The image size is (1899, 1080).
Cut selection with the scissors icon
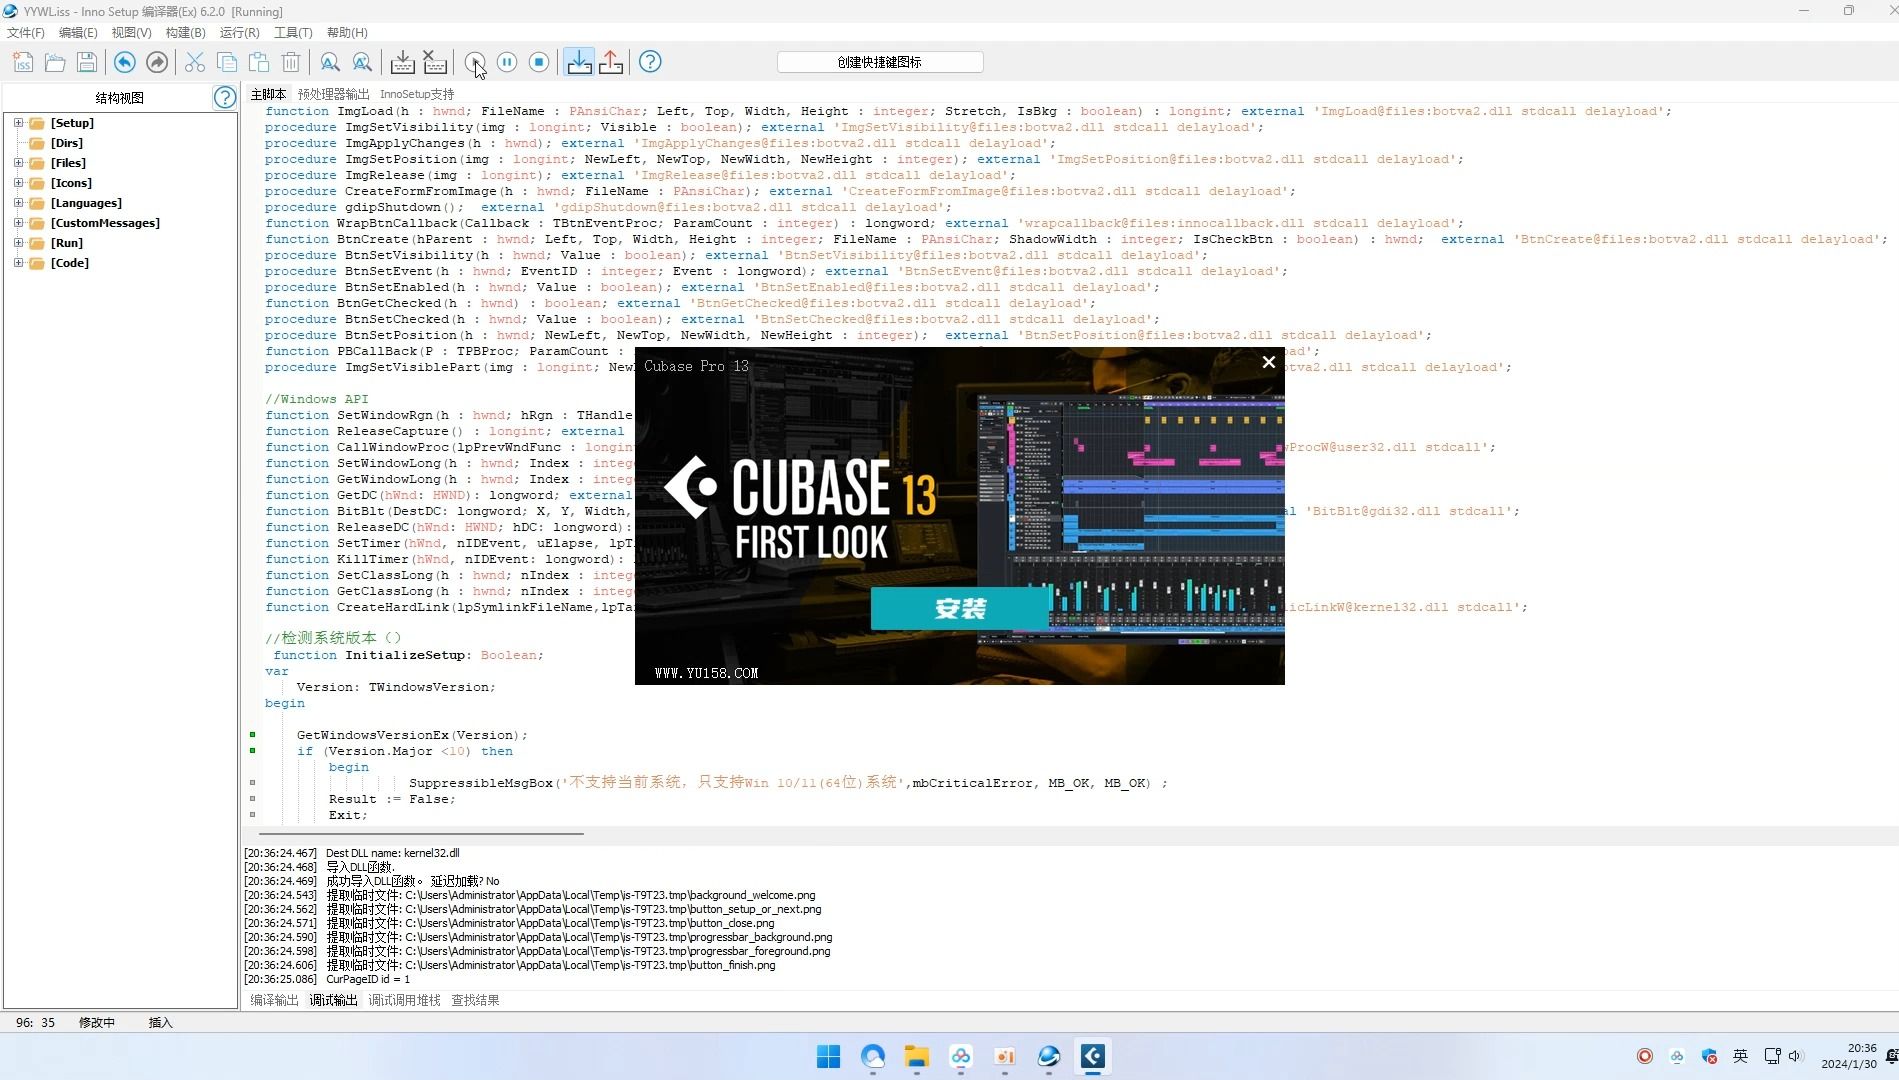click(195, 62)
